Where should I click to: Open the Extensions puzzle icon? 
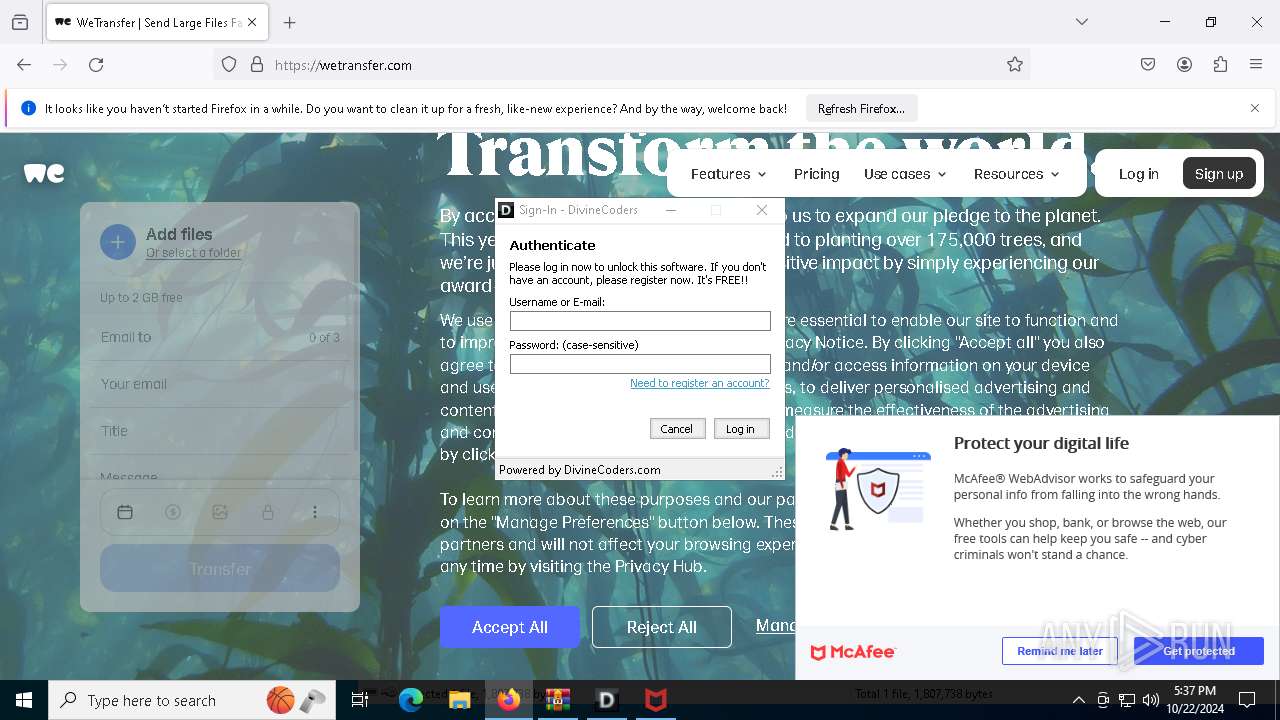[1220, 65]
